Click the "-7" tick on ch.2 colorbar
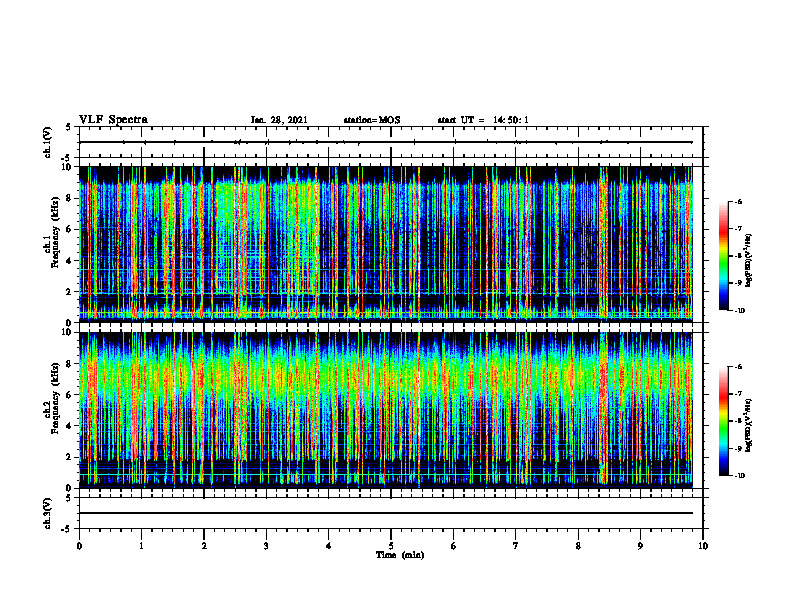The height and width of the screenshot is (612, 792). click(x=738, y=394)
